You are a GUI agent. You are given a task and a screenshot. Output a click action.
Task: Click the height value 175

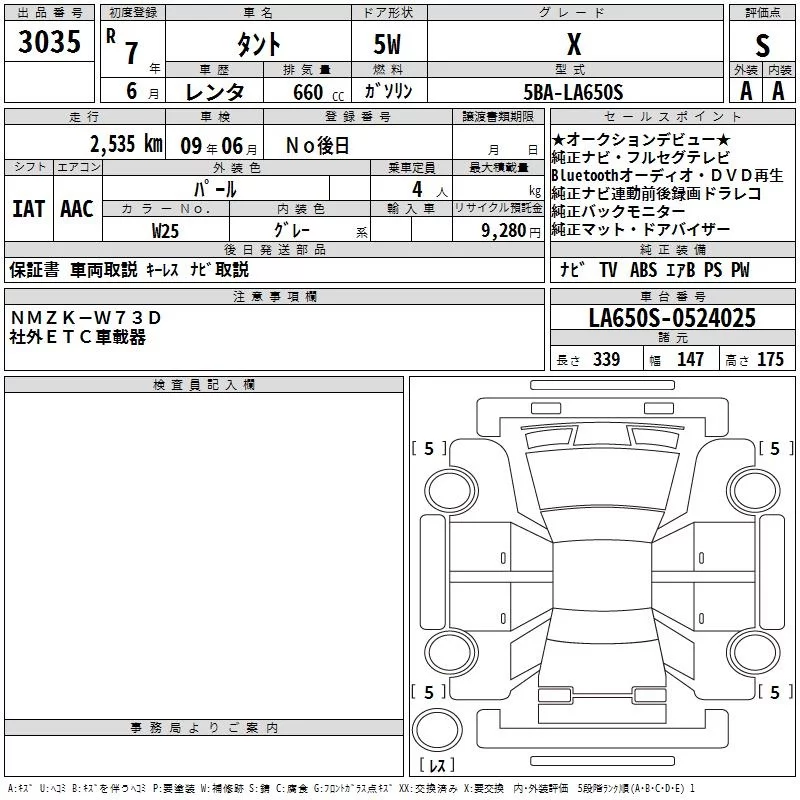coord(770,359)
